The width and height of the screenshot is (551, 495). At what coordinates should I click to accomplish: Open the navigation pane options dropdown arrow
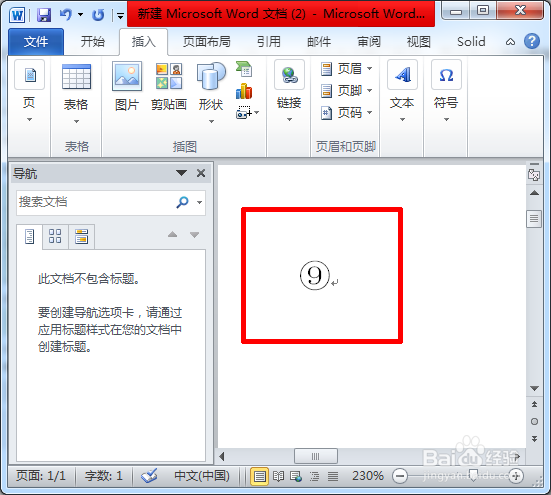click(181, 173)
